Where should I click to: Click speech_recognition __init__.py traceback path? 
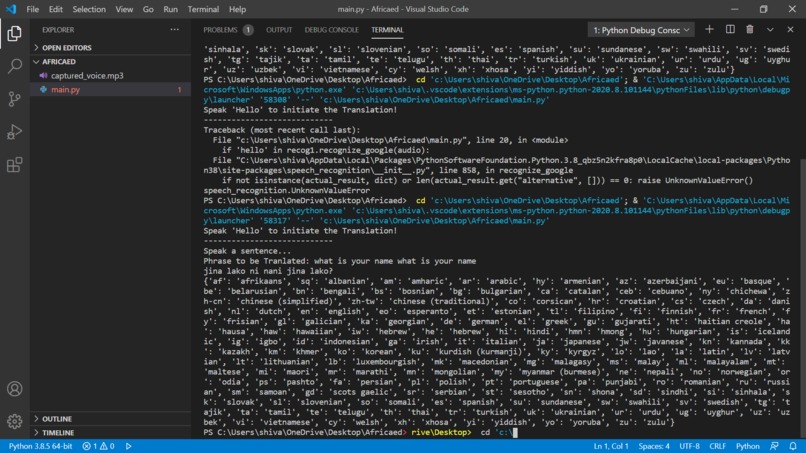(x=496, y=165)
